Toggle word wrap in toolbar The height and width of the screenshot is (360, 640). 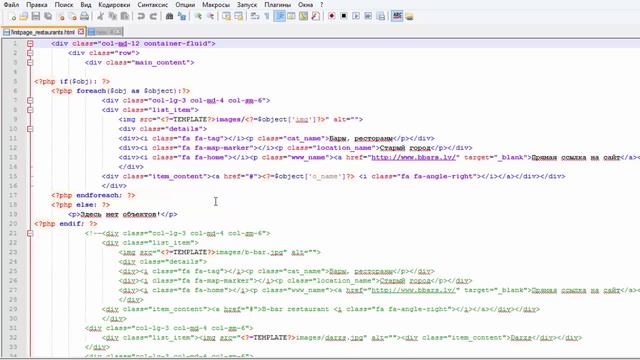[255, 16]
